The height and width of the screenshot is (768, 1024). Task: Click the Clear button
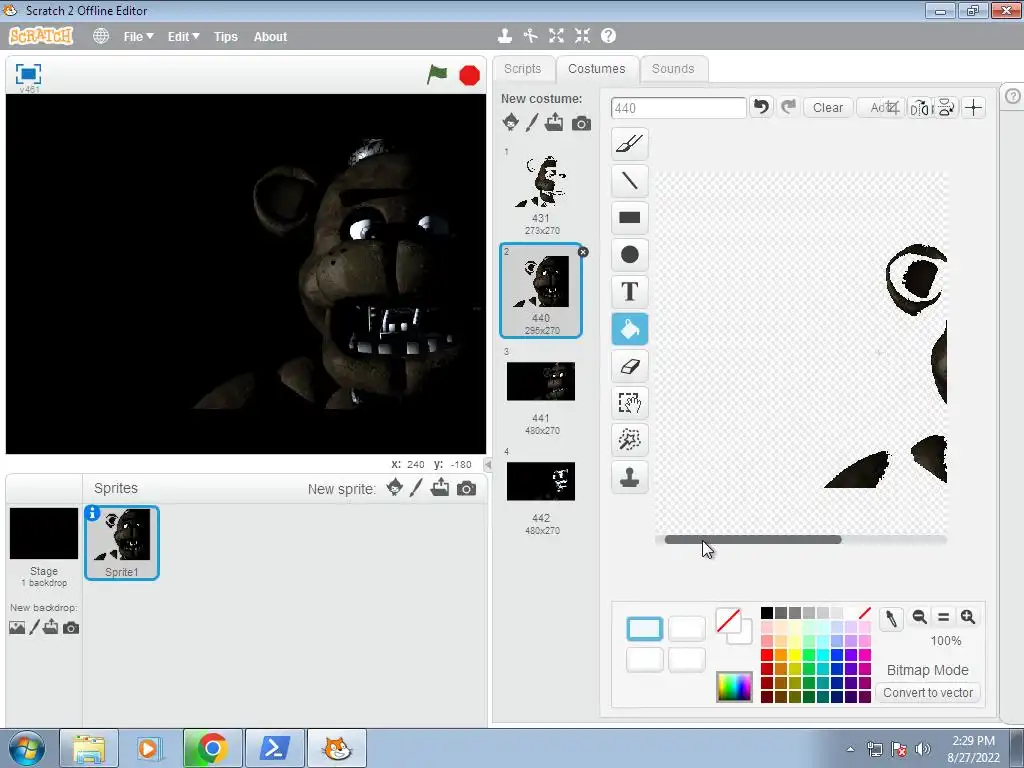click(x=827, y=108)
